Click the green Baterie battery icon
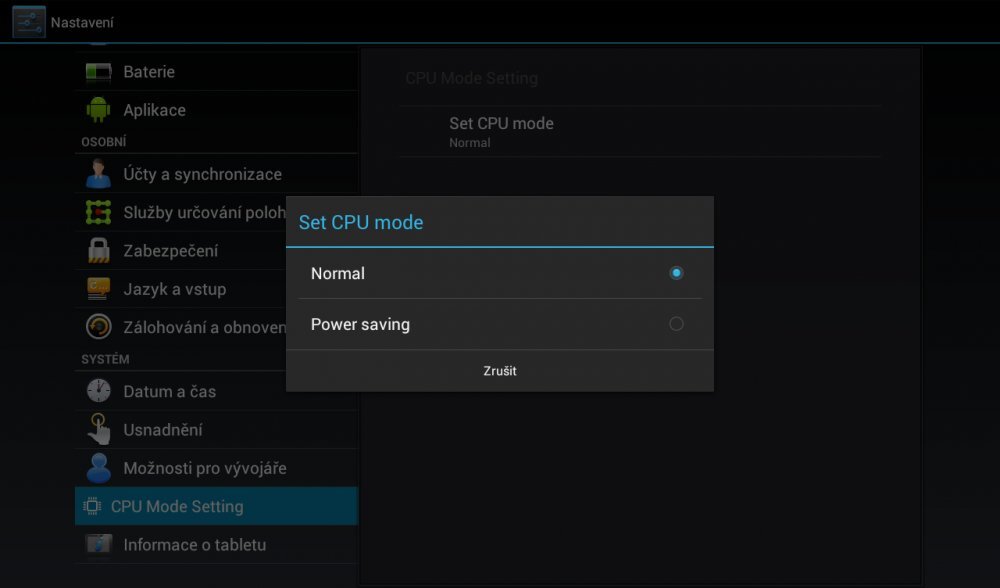The image size is (1000, 588). pos(98,72)
